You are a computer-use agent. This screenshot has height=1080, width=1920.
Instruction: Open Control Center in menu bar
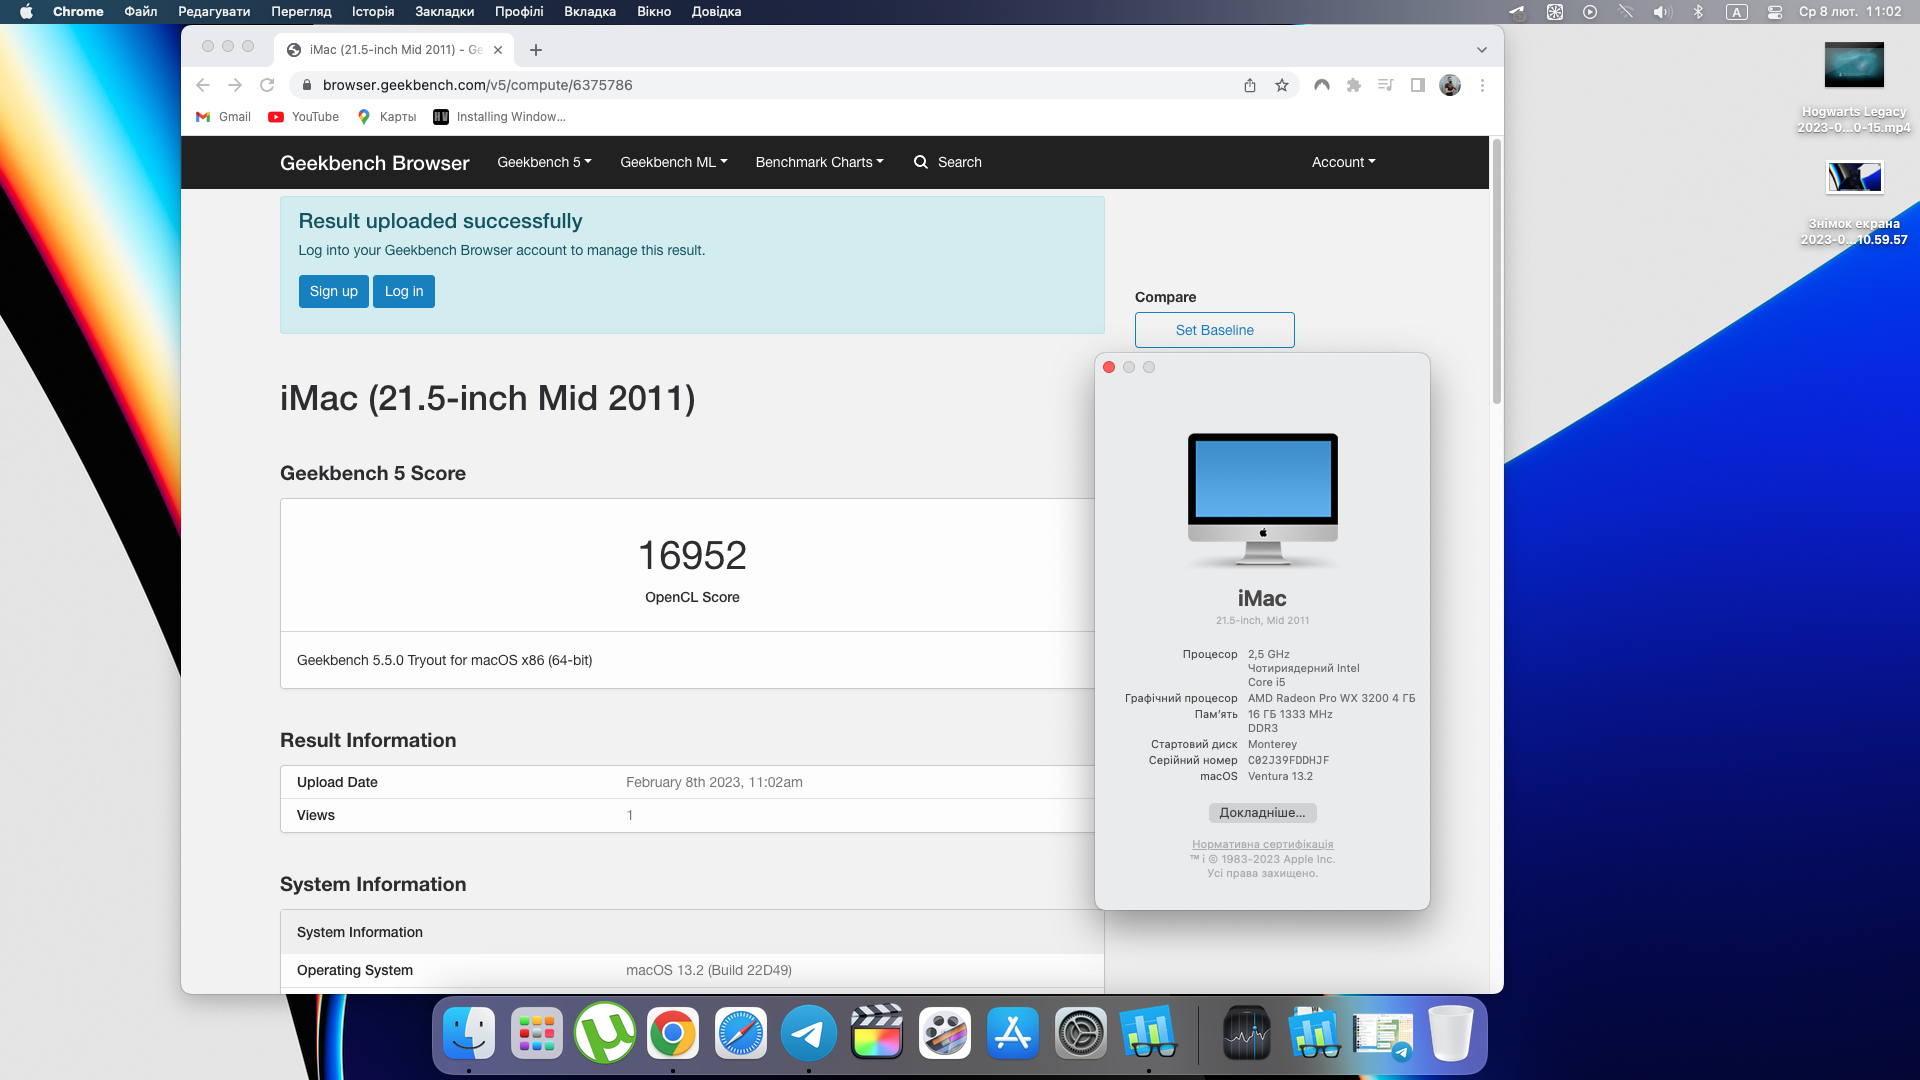tap(1775, 12)
